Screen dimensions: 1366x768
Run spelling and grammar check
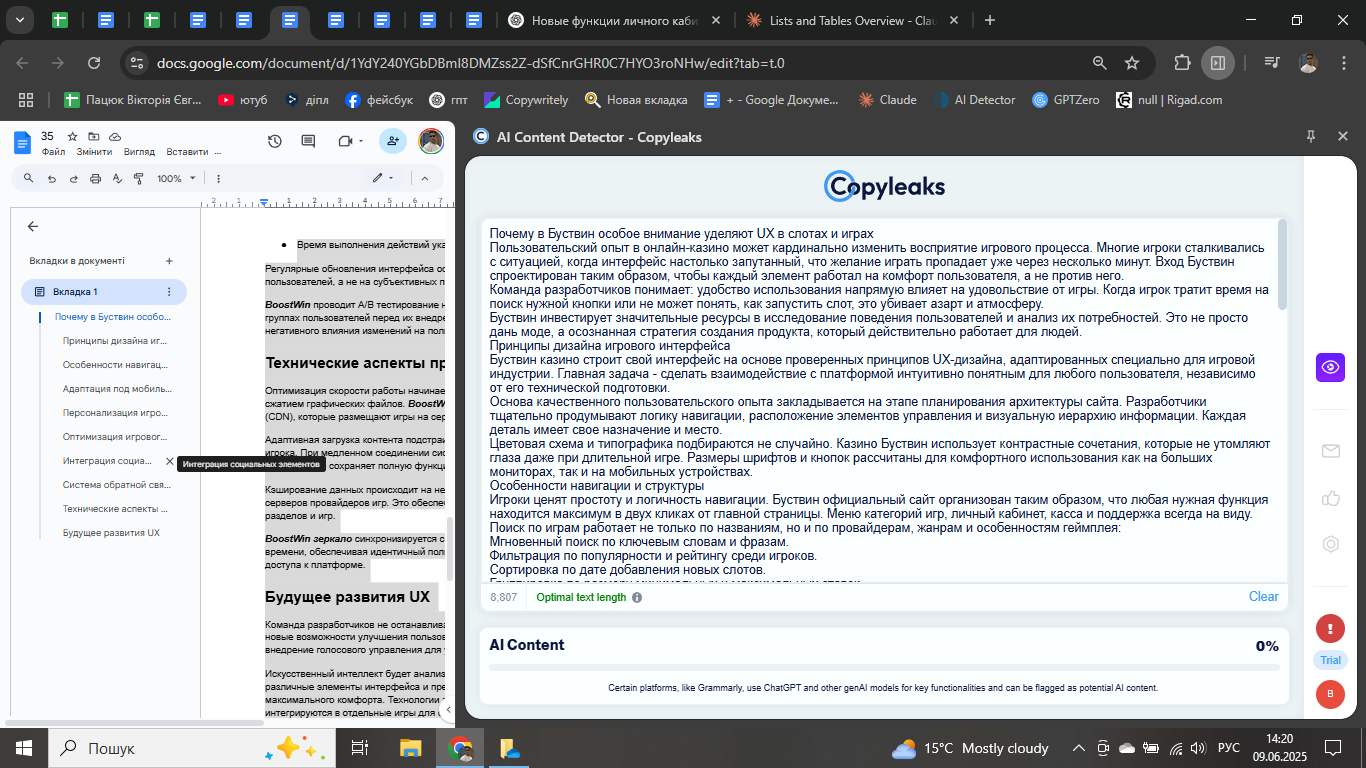pyautogui.click(x=117, y=178)
